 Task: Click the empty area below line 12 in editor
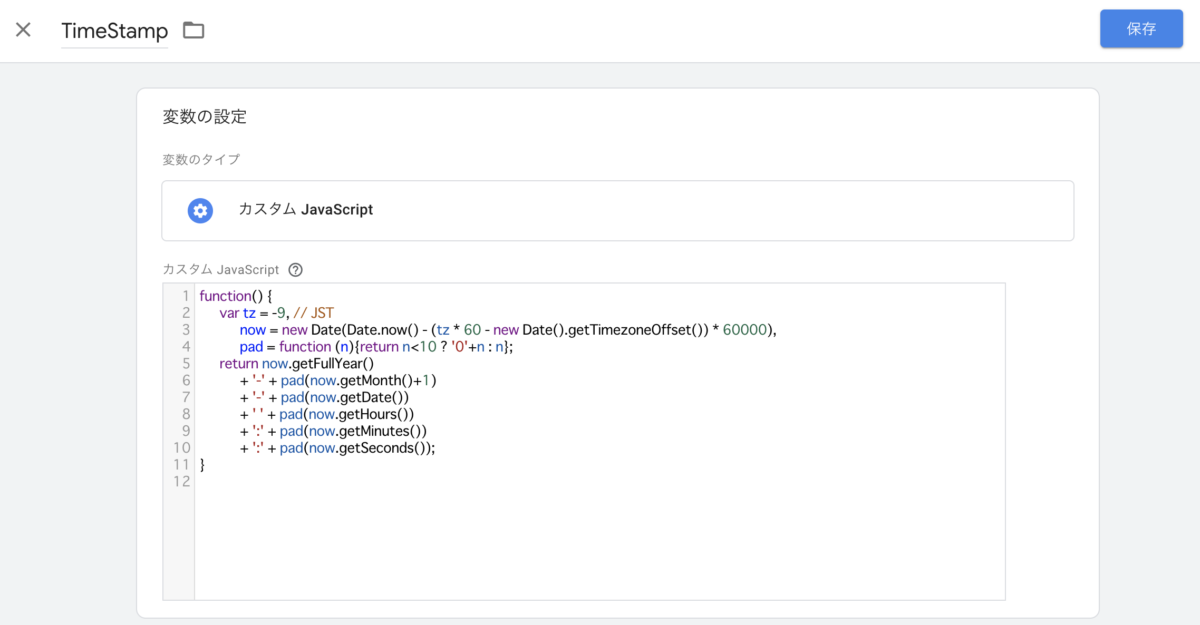point(600,540)
